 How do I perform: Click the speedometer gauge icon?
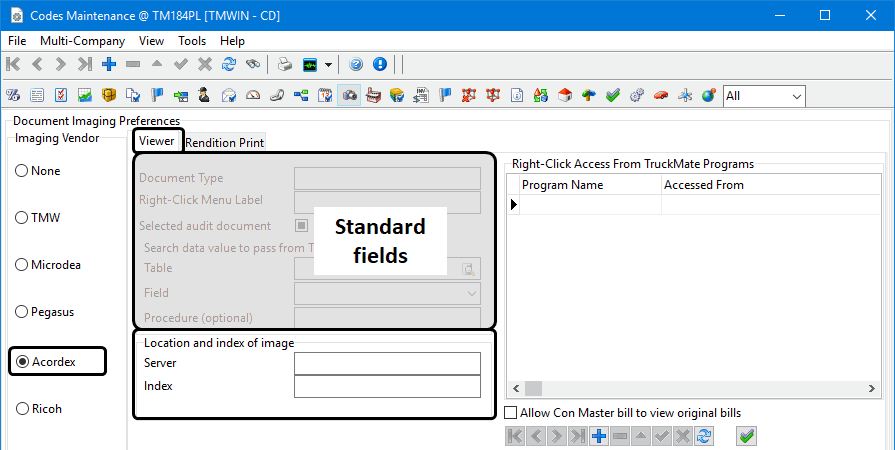[x=253, y=95]
